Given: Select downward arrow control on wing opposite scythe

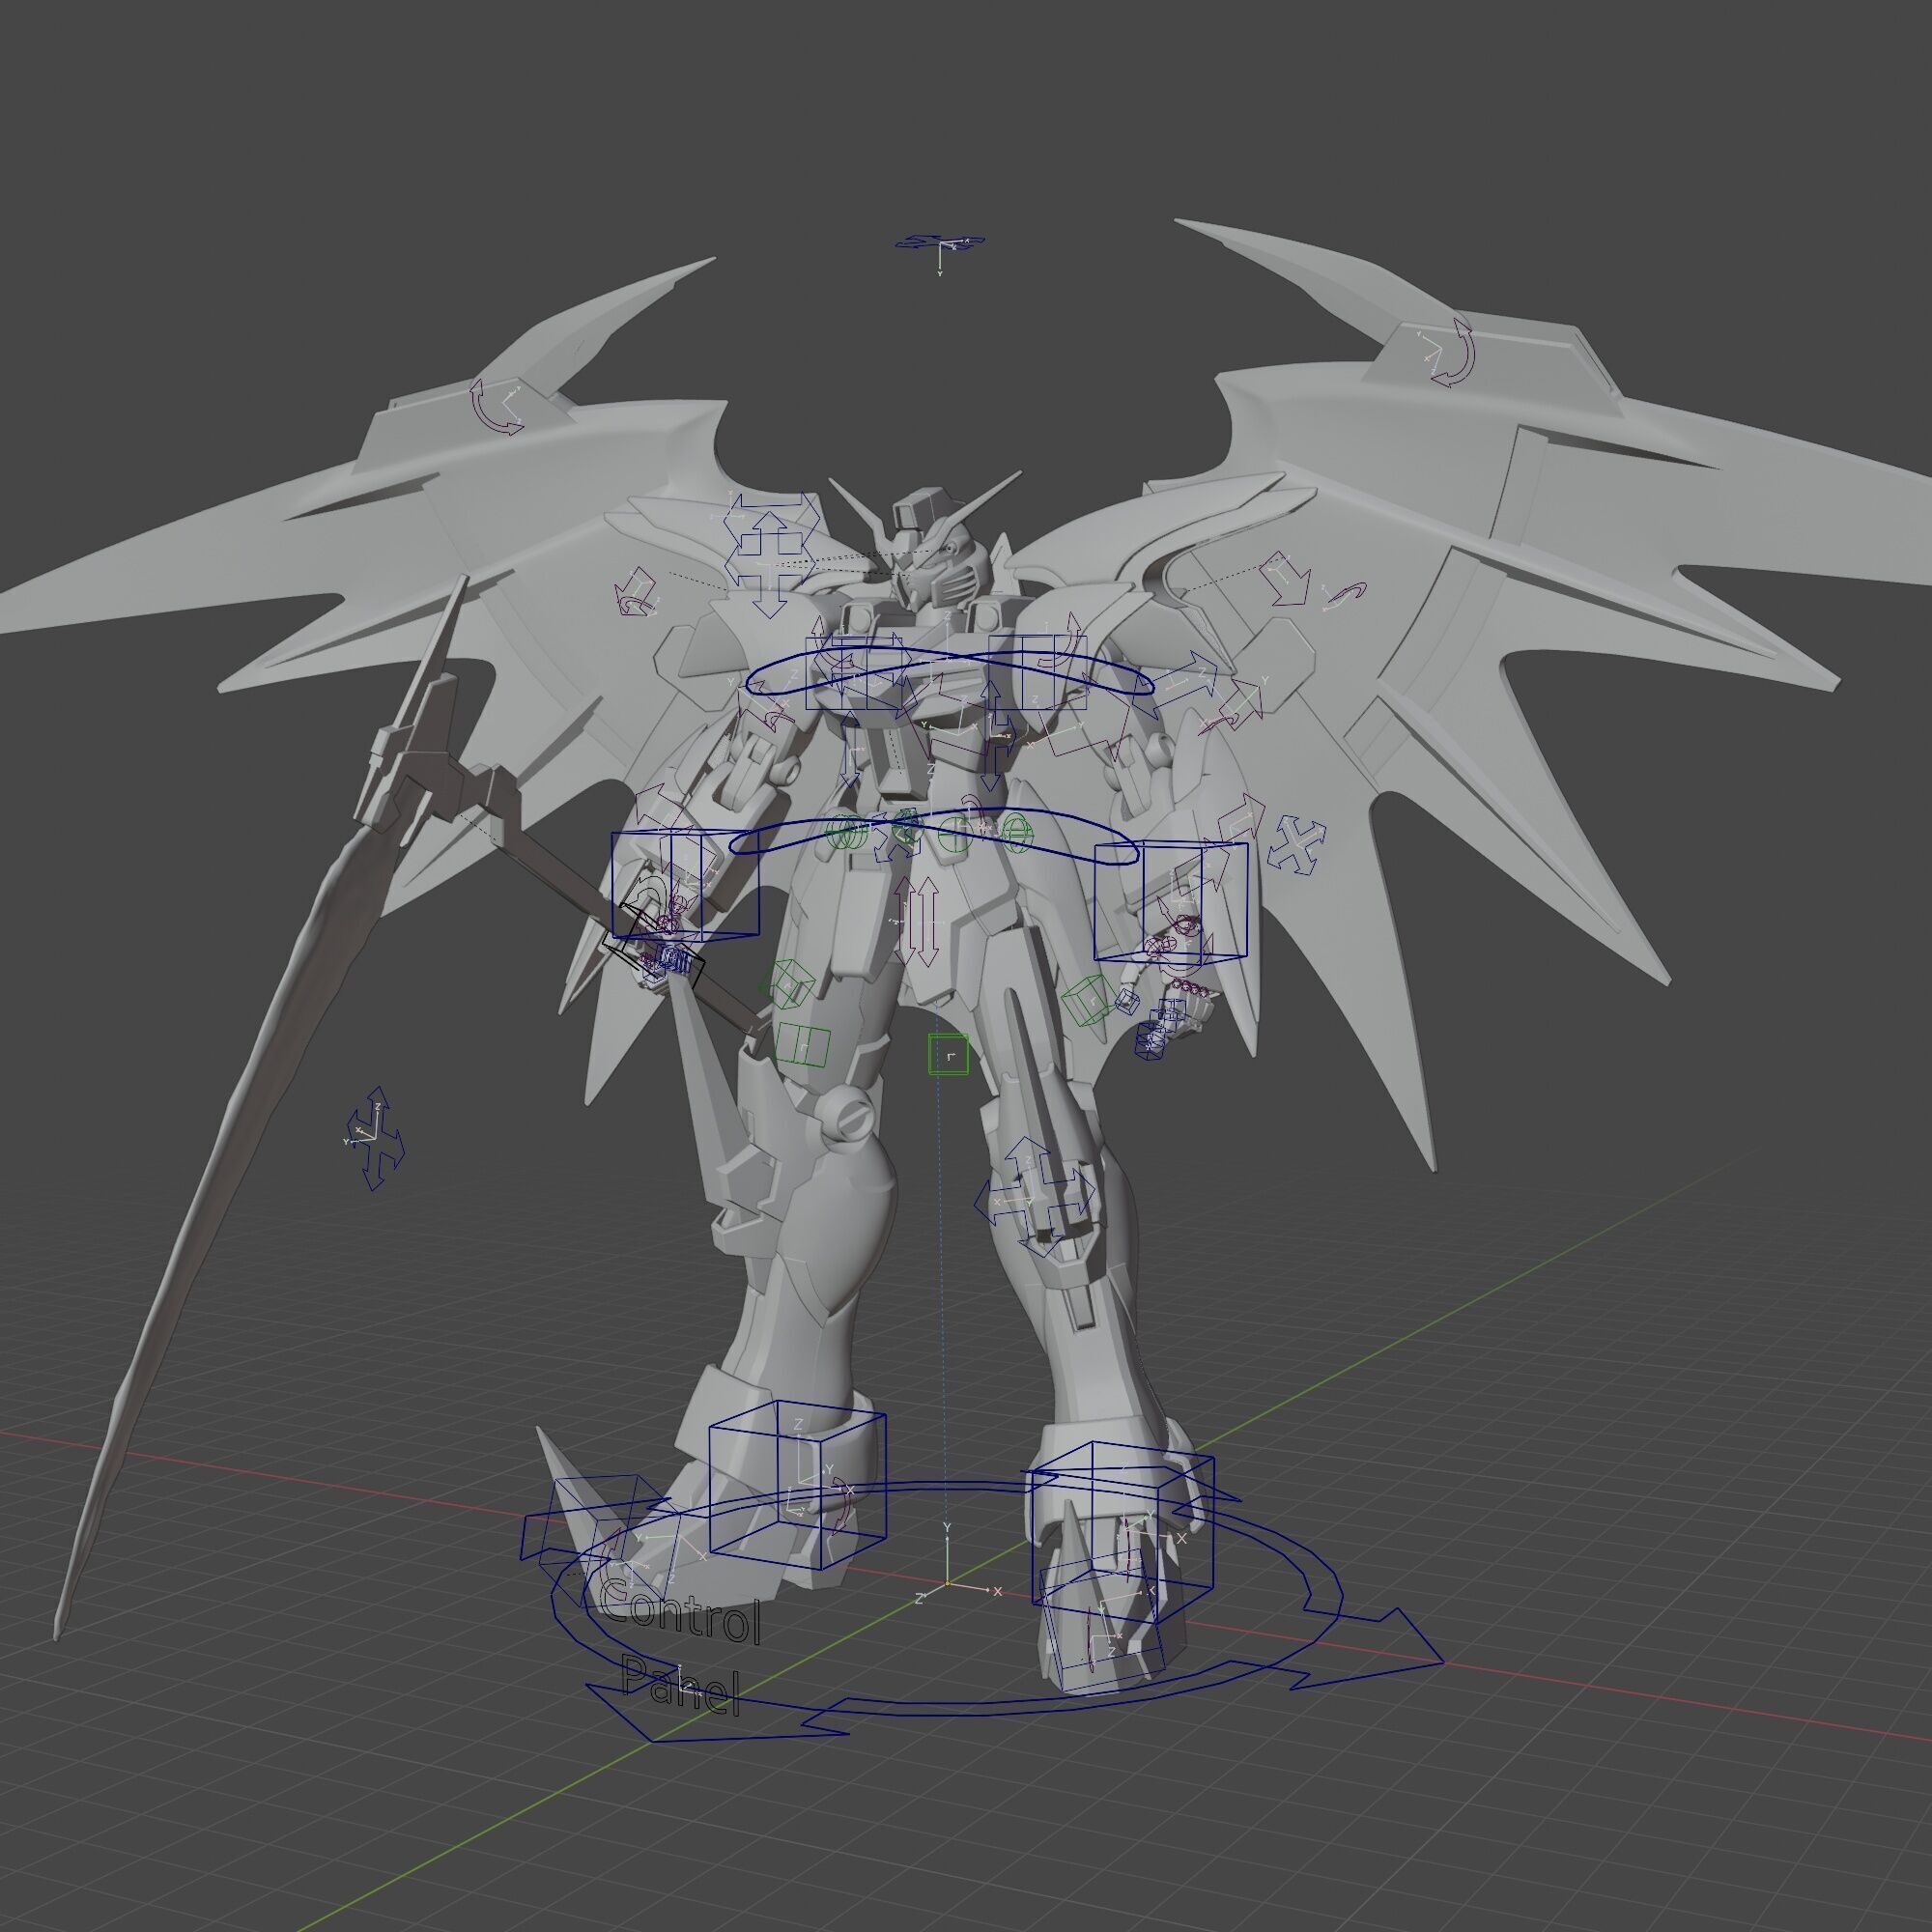Looking at the screenshot, I should (x=1285, y=578).
